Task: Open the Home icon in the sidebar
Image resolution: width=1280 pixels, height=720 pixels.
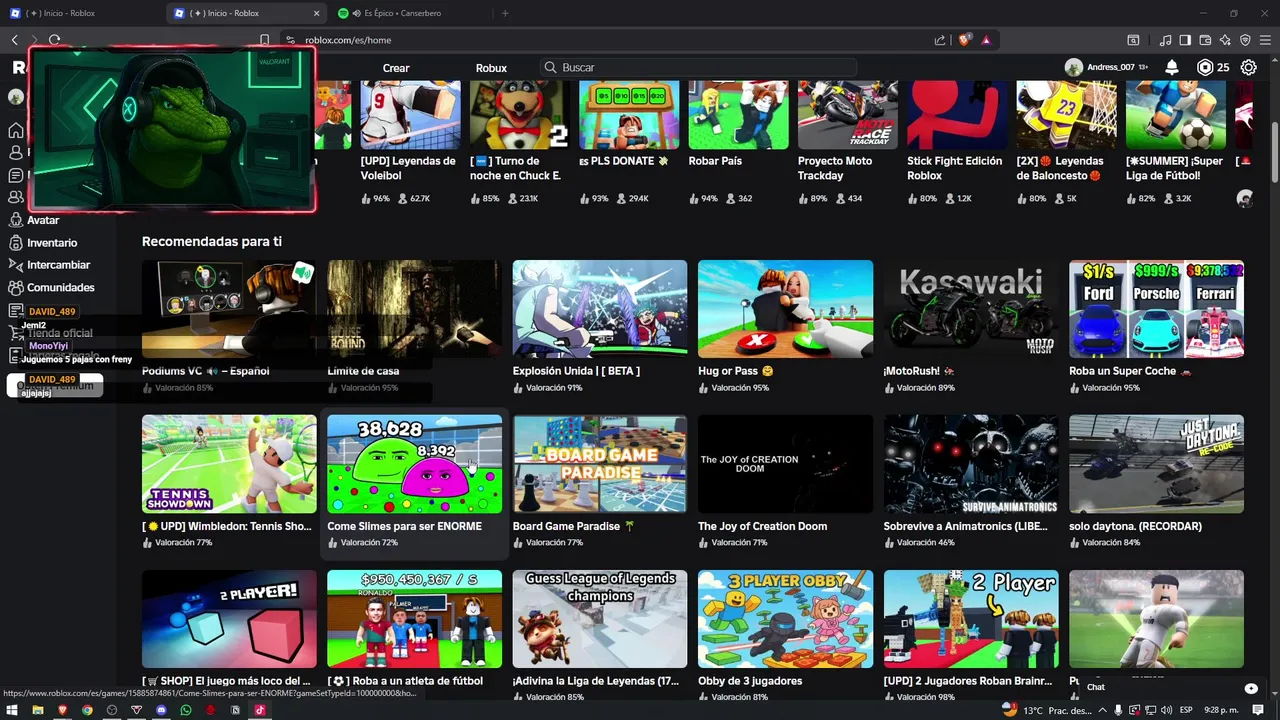Action: click(x=16, y=130)
